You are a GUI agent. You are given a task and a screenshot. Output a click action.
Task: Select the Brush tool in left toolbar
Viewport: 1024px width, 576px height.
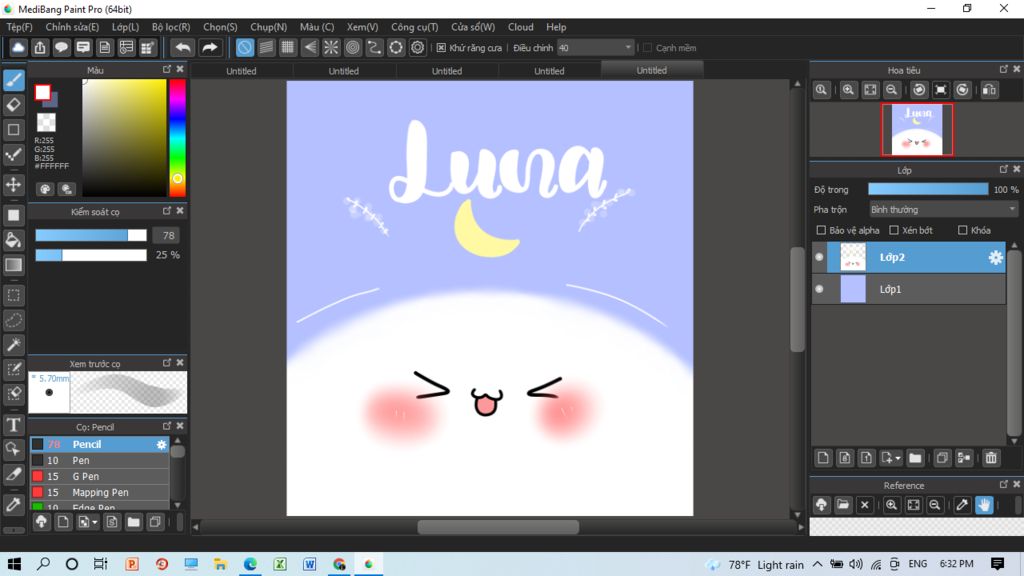14,80
